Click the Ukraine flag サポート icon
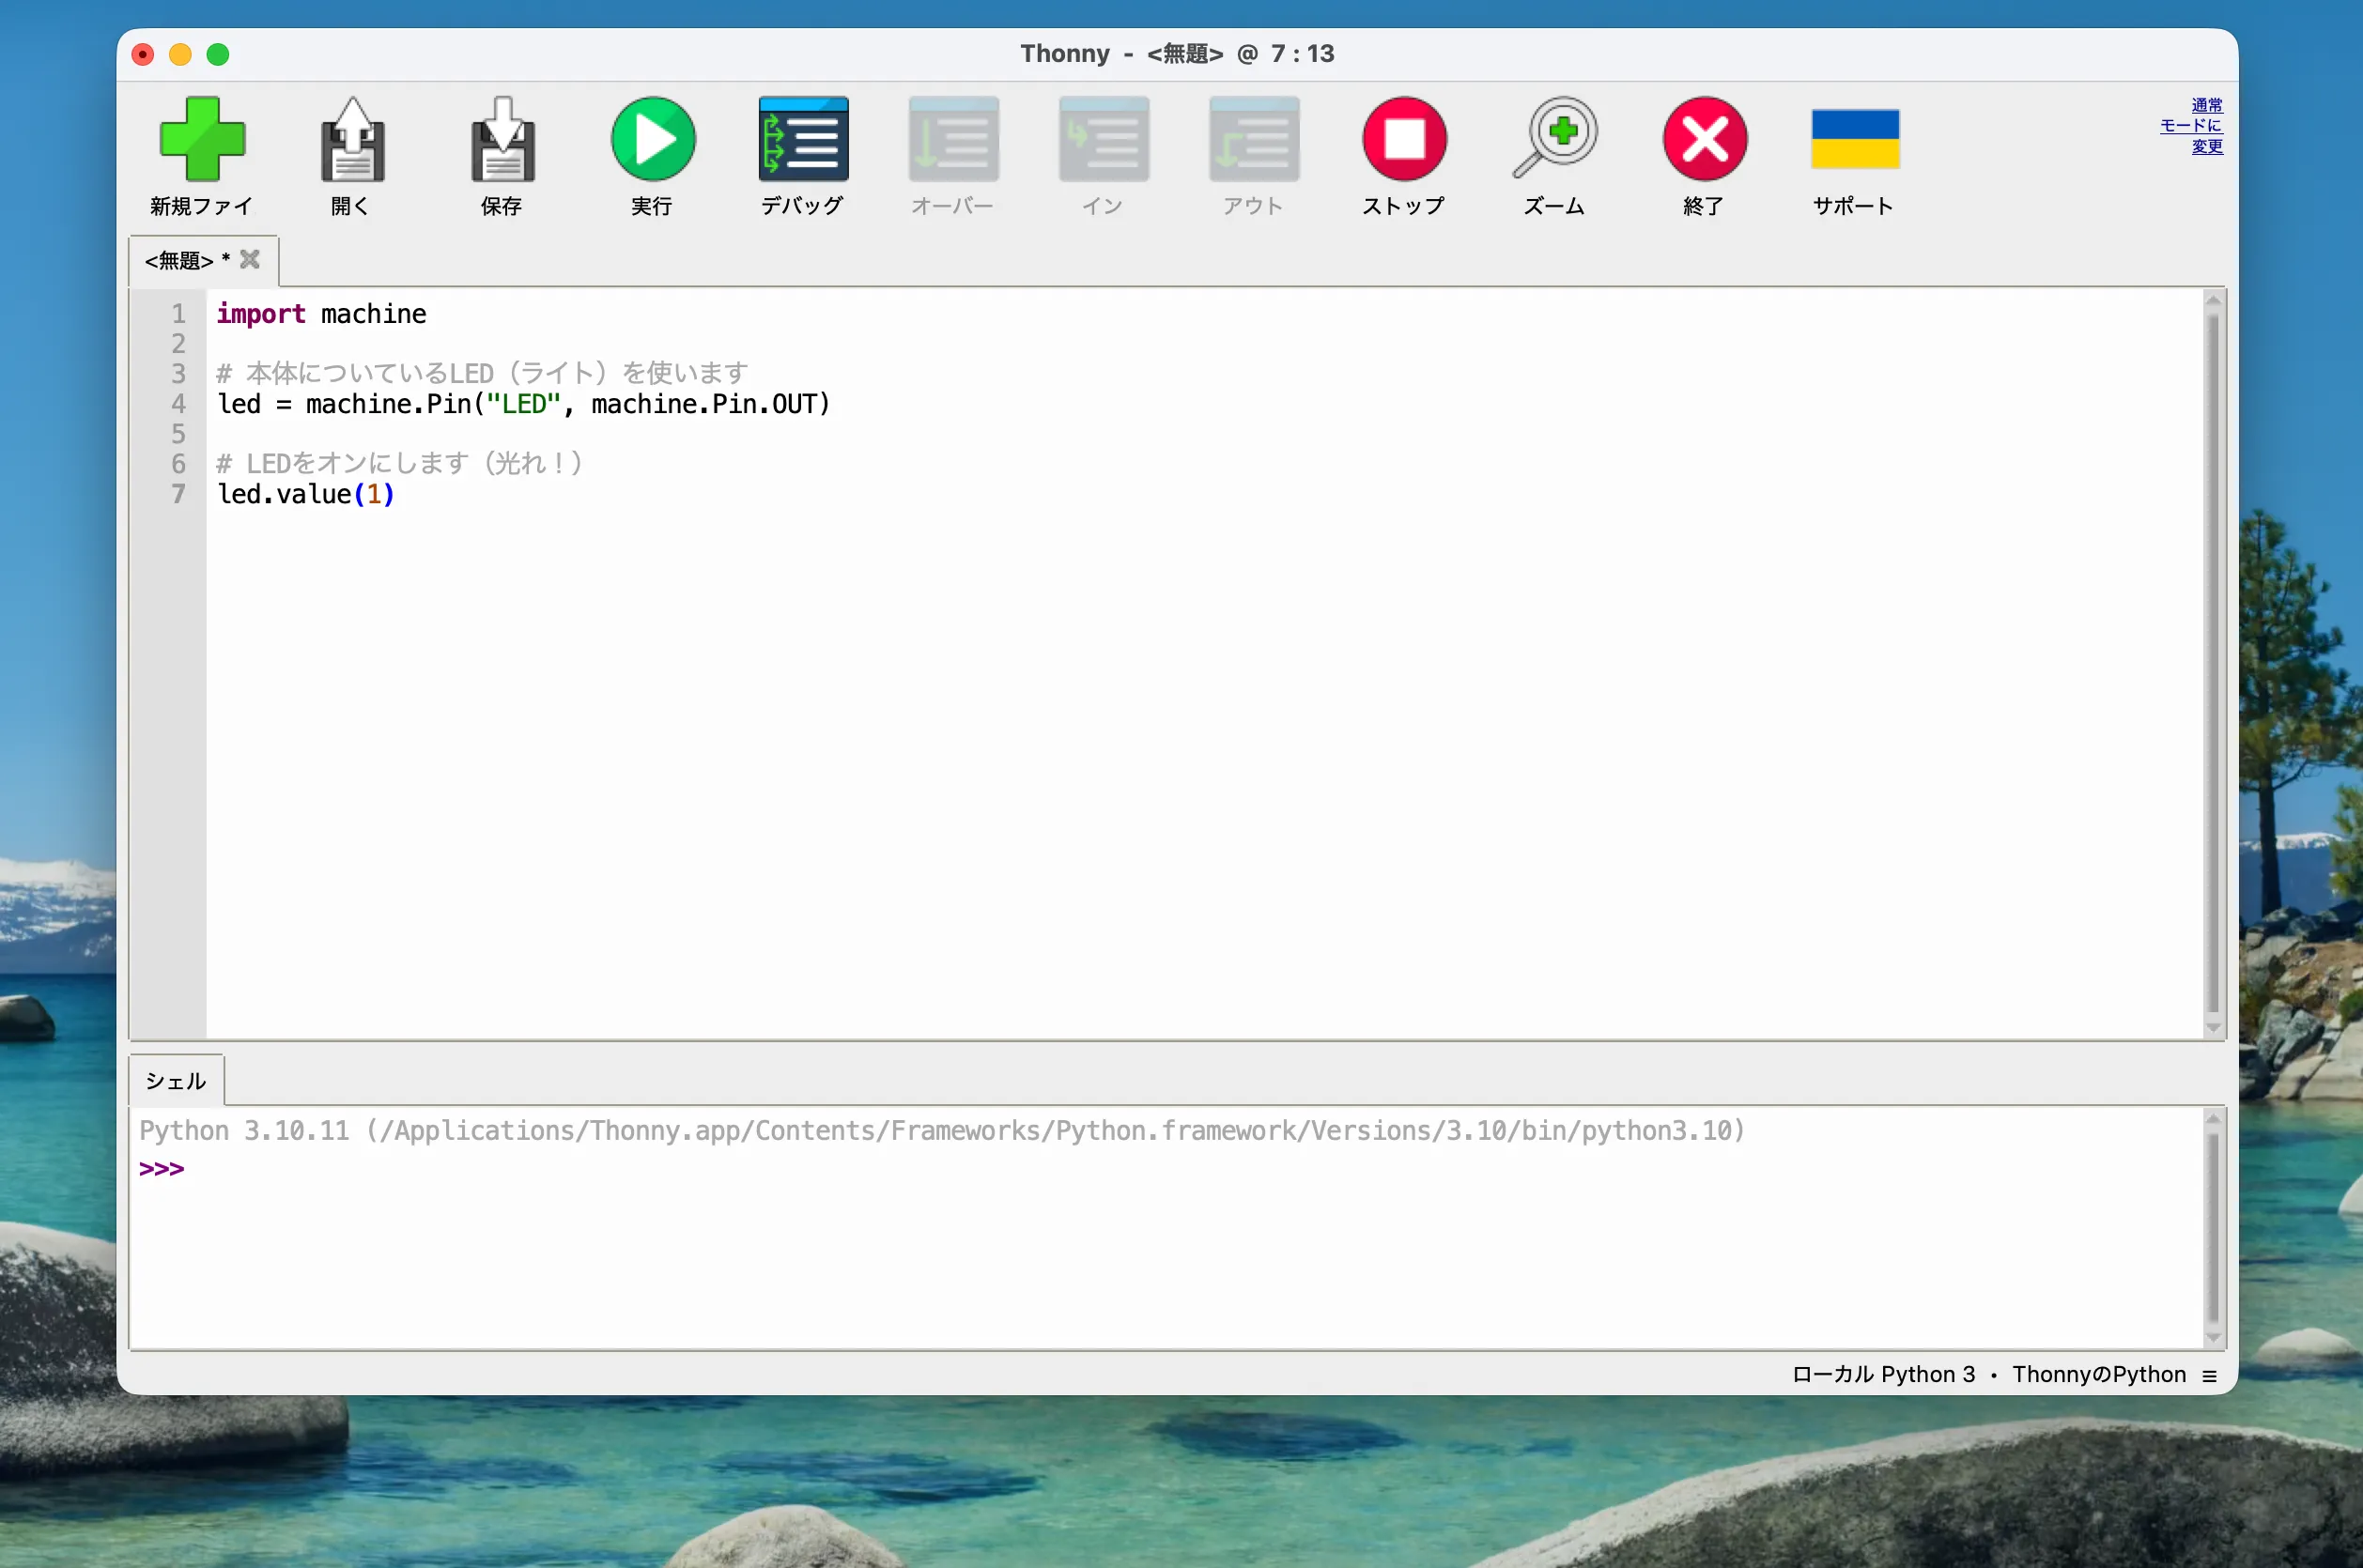Screen dimensions: 2363x1568 coord(1855,140)
